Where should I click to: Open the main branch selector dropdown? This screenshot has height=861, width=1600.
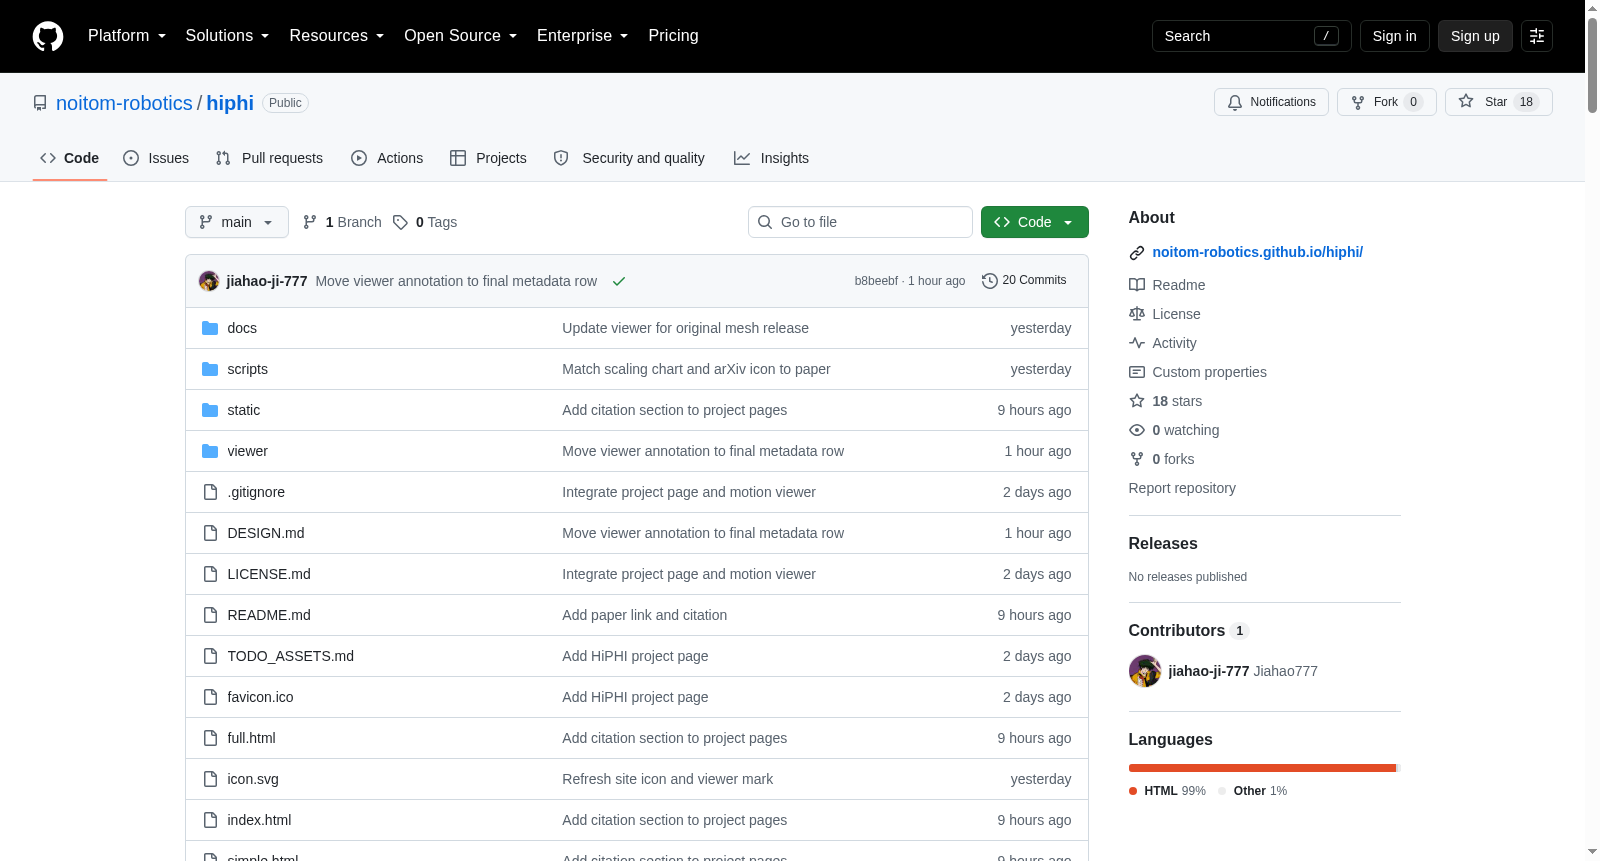pyautogui.click(x=237, y=222)
